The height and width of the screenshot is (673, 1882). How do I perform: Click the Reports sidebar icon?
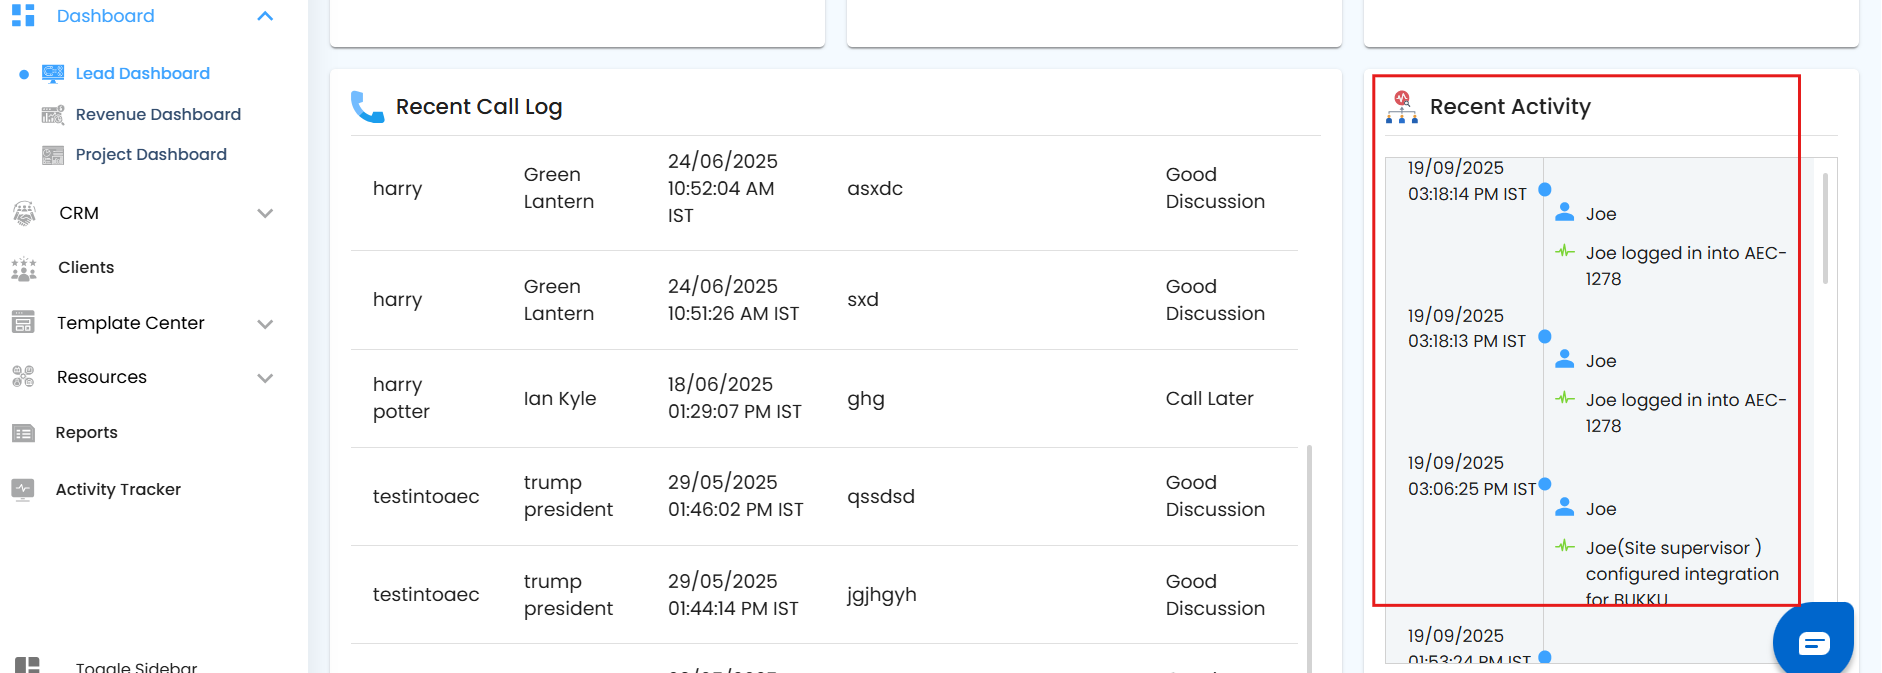point(23,433)
